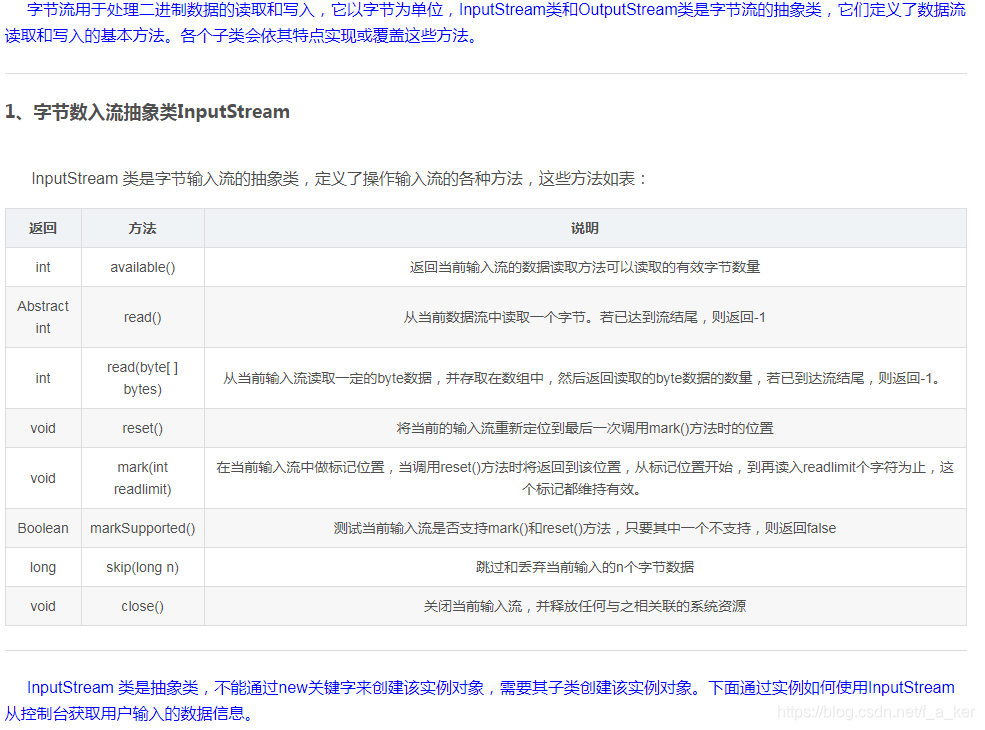Click the reset() method row
The height and width of the screenshot is (730, 985).
point(142,428)
